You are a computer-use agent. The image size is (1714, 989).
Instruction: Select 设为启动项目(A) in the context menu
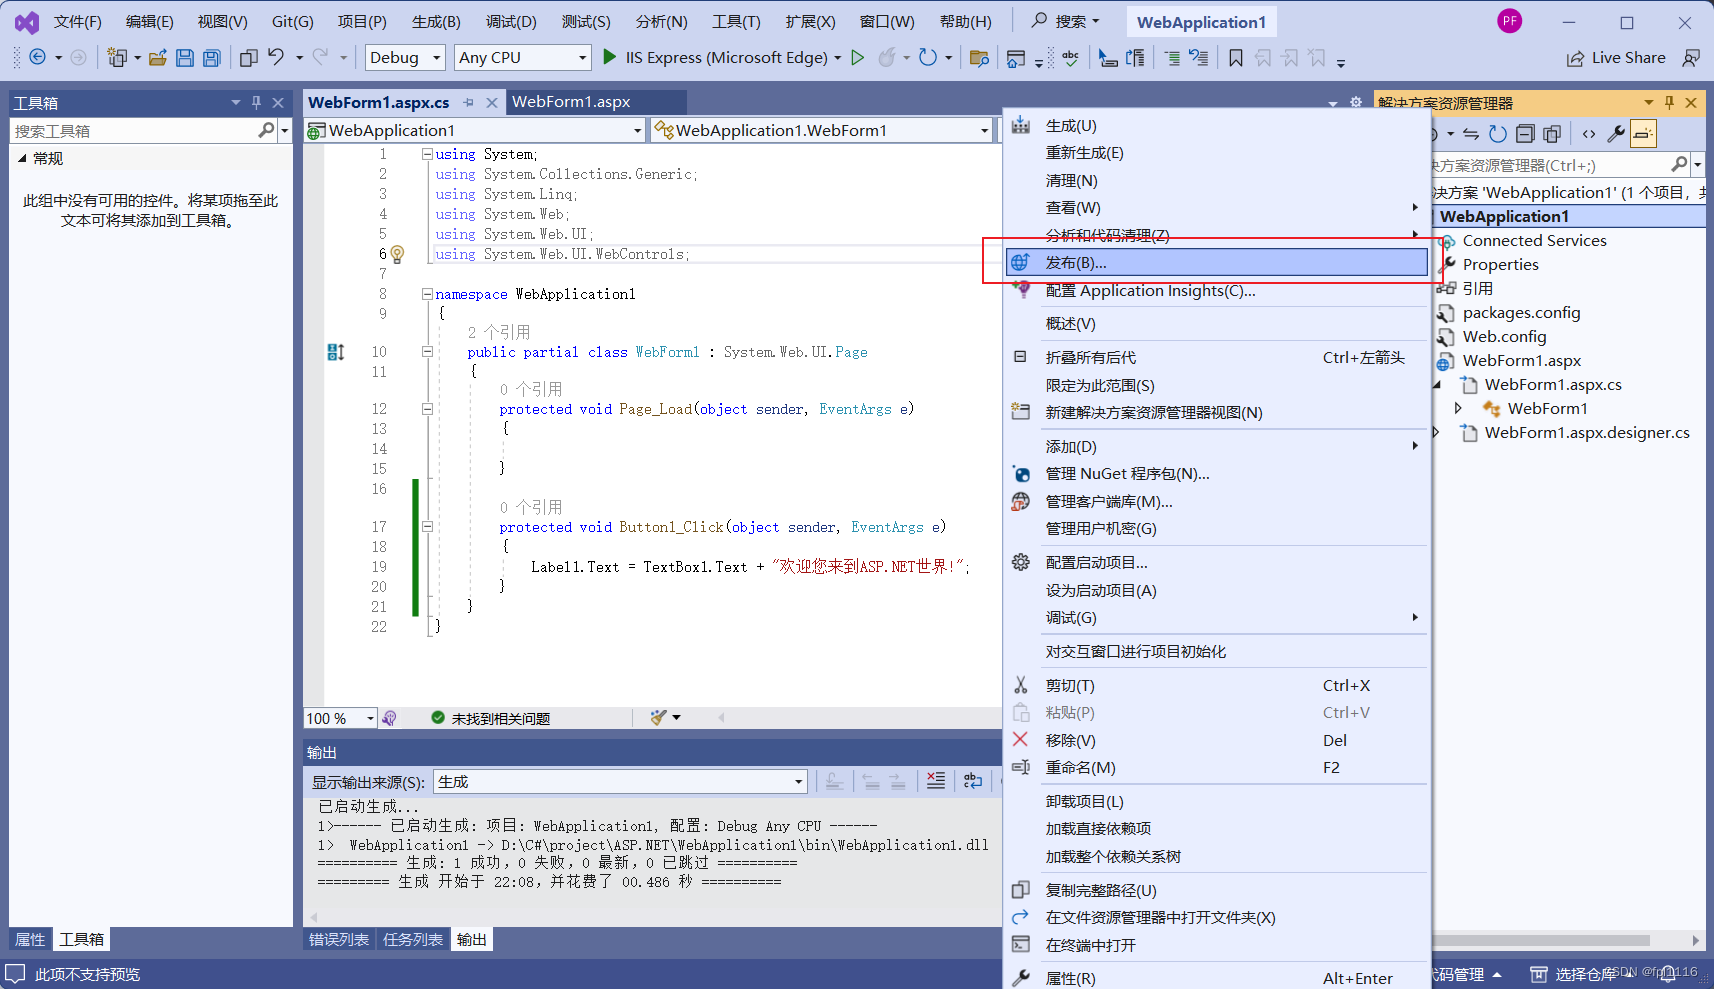point(1217,590)
